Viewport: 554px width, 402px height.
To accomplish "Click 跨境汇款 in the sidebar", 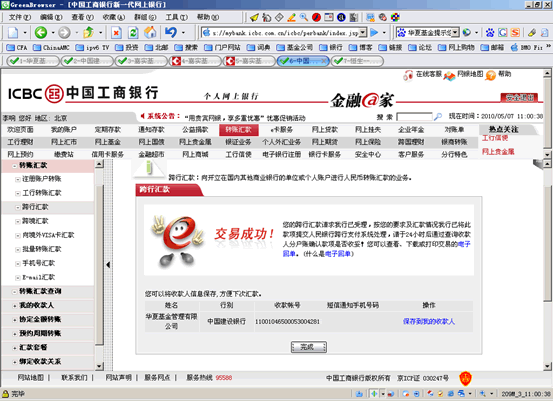I will point(35,221).
